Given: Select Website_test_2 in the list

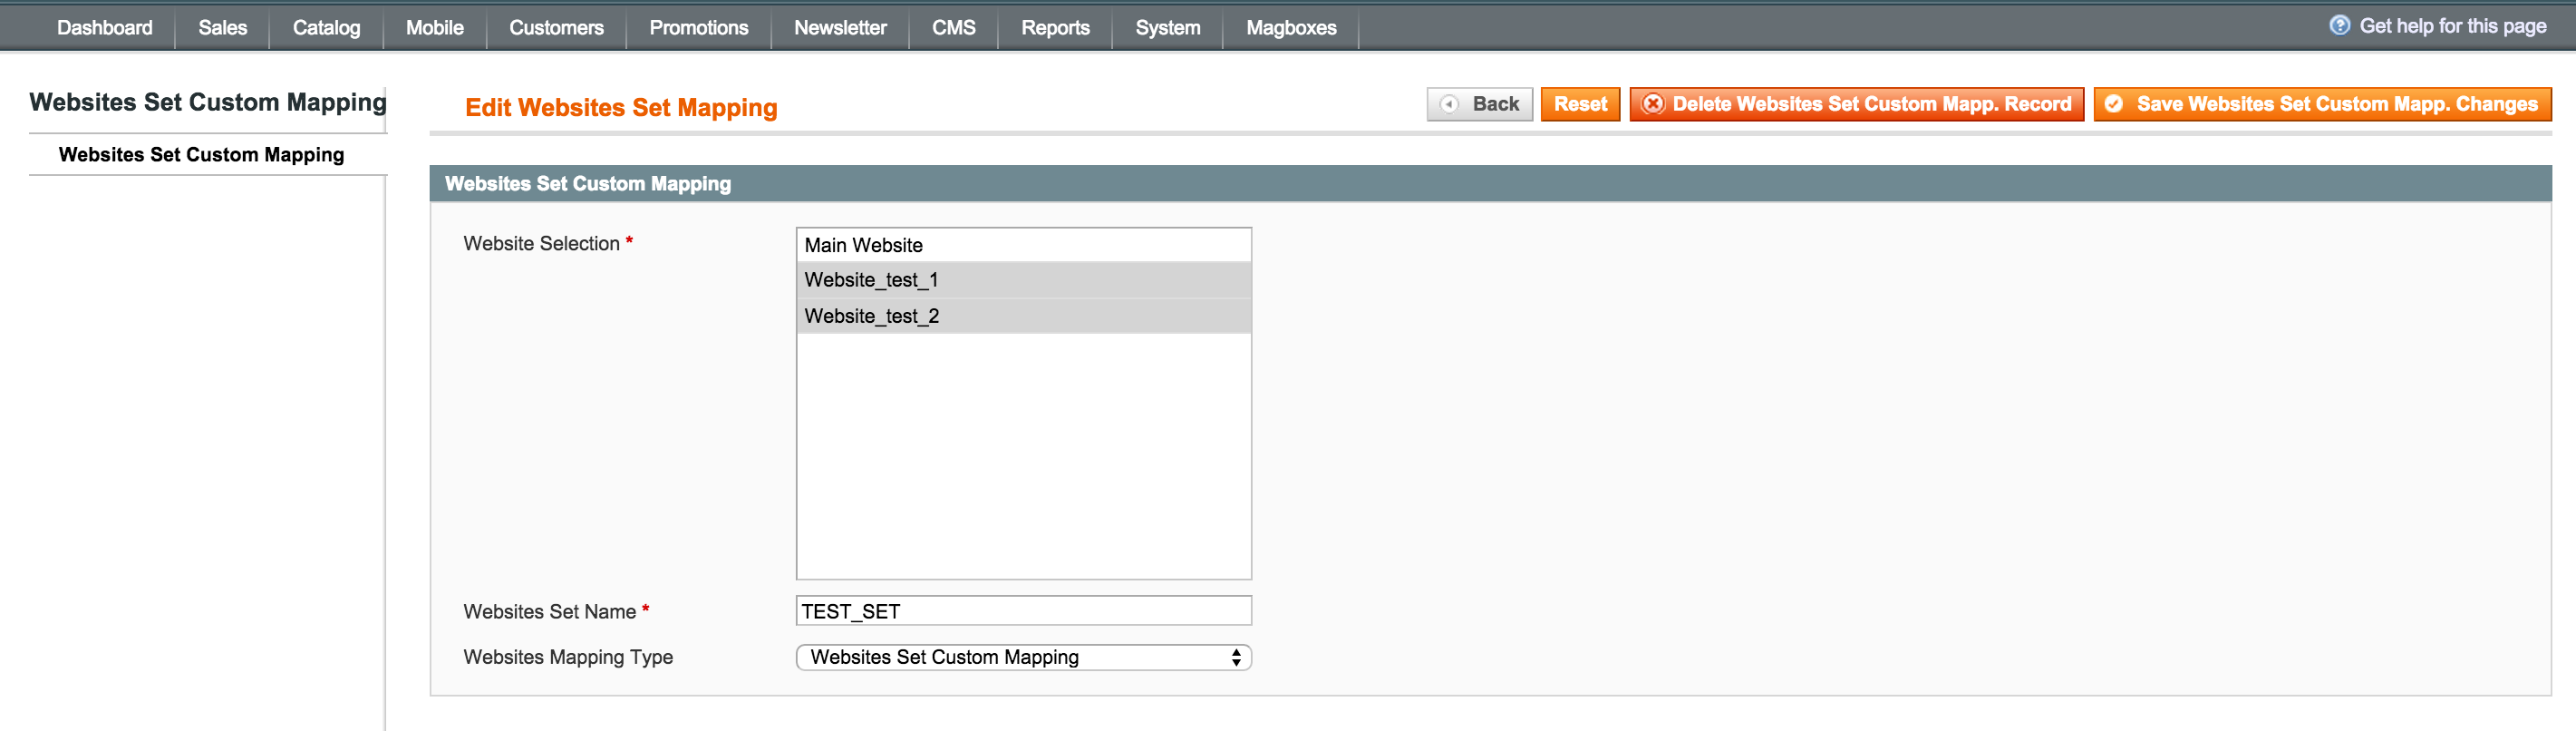Looking at the screenshot, I should point(1023,316).
